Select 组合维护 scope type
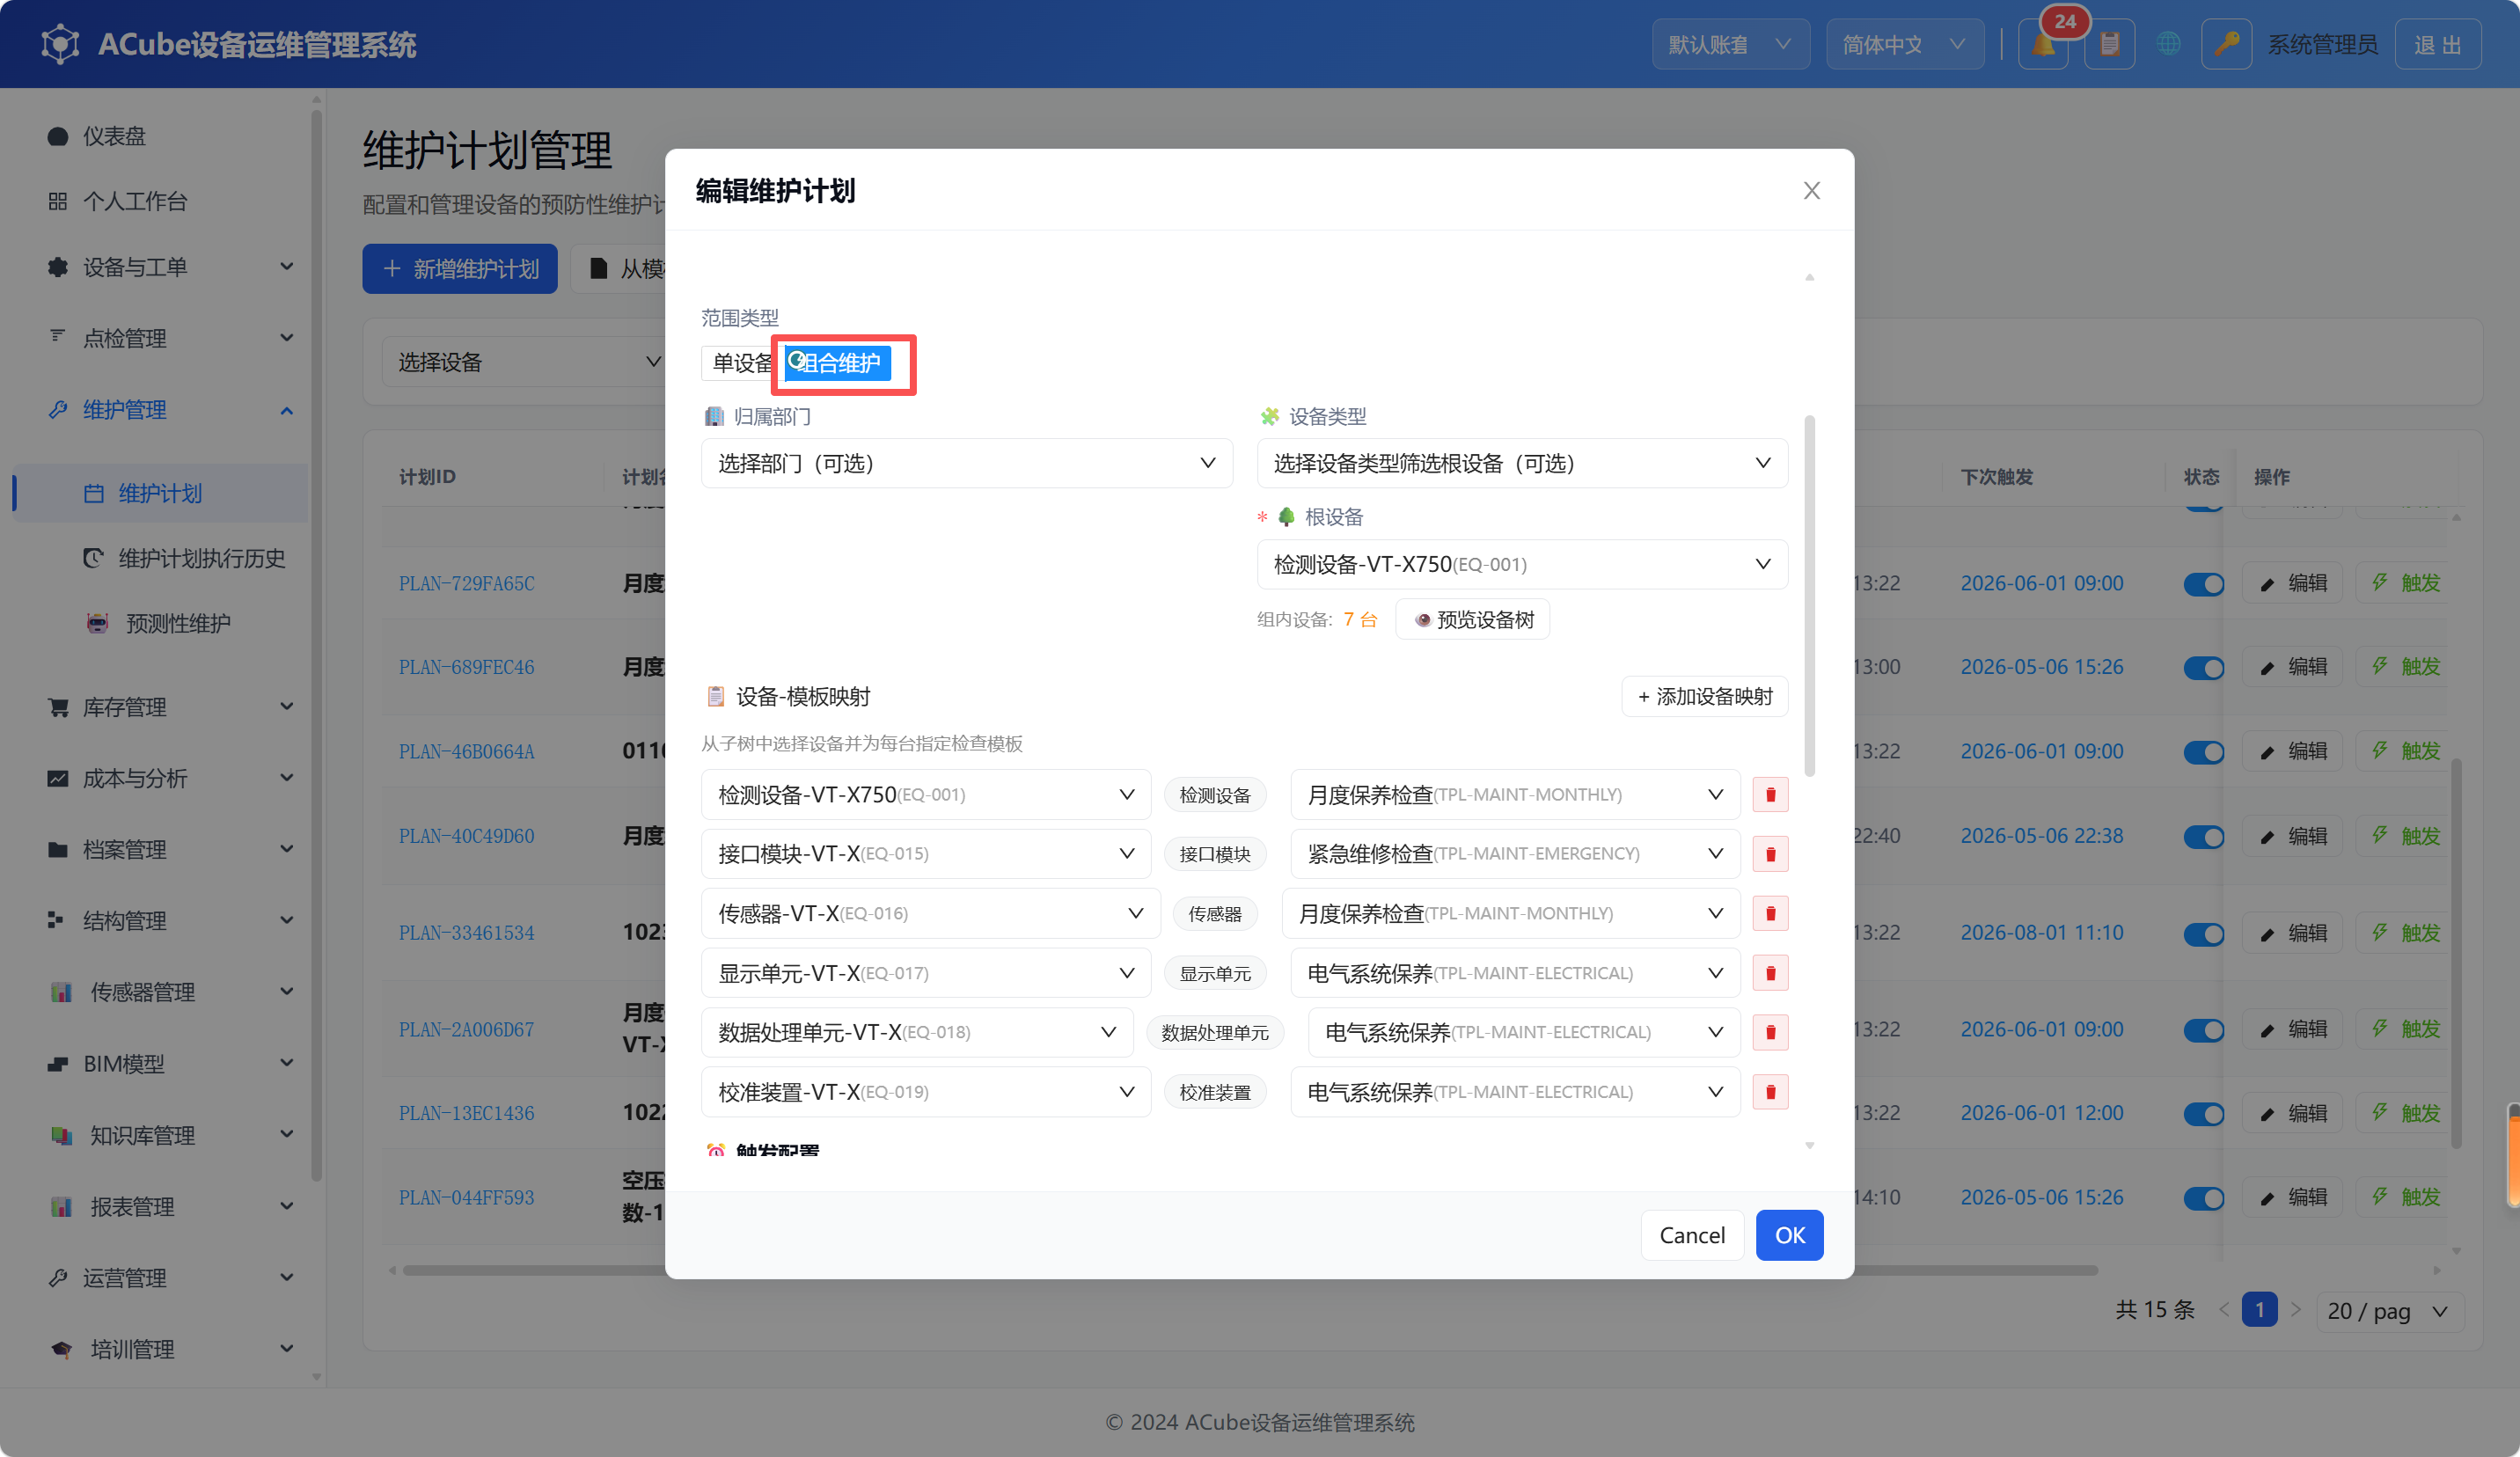 (x=837, y=363)
